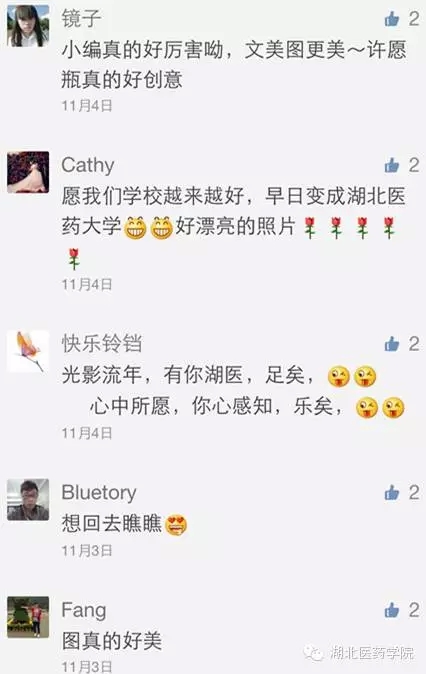
Task: Click the username Fang
Action: click(x=84, y=610)
